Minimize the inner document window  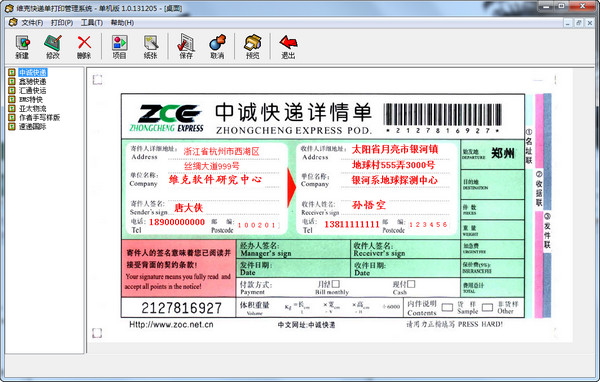[568, 23]
